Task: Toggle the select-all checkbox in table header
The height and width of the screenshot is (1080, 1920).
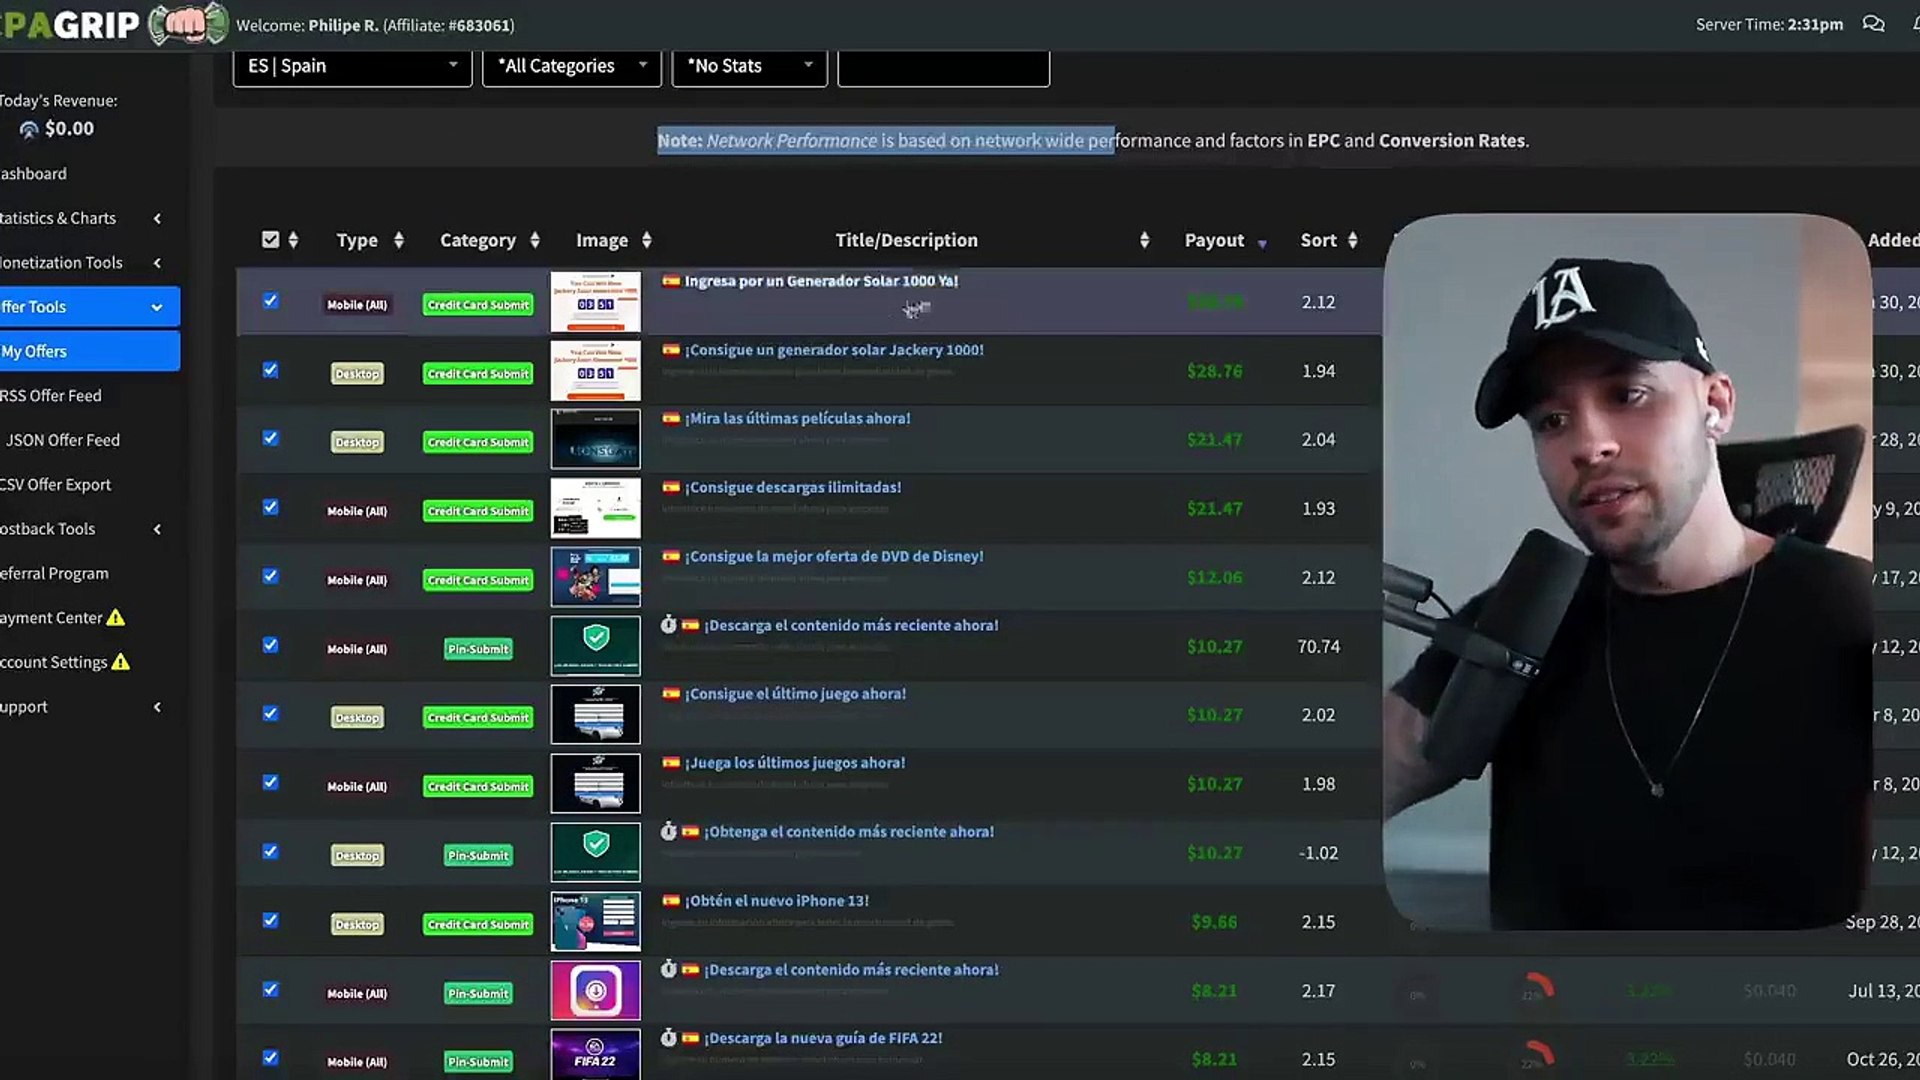Action: pos(270,239)
